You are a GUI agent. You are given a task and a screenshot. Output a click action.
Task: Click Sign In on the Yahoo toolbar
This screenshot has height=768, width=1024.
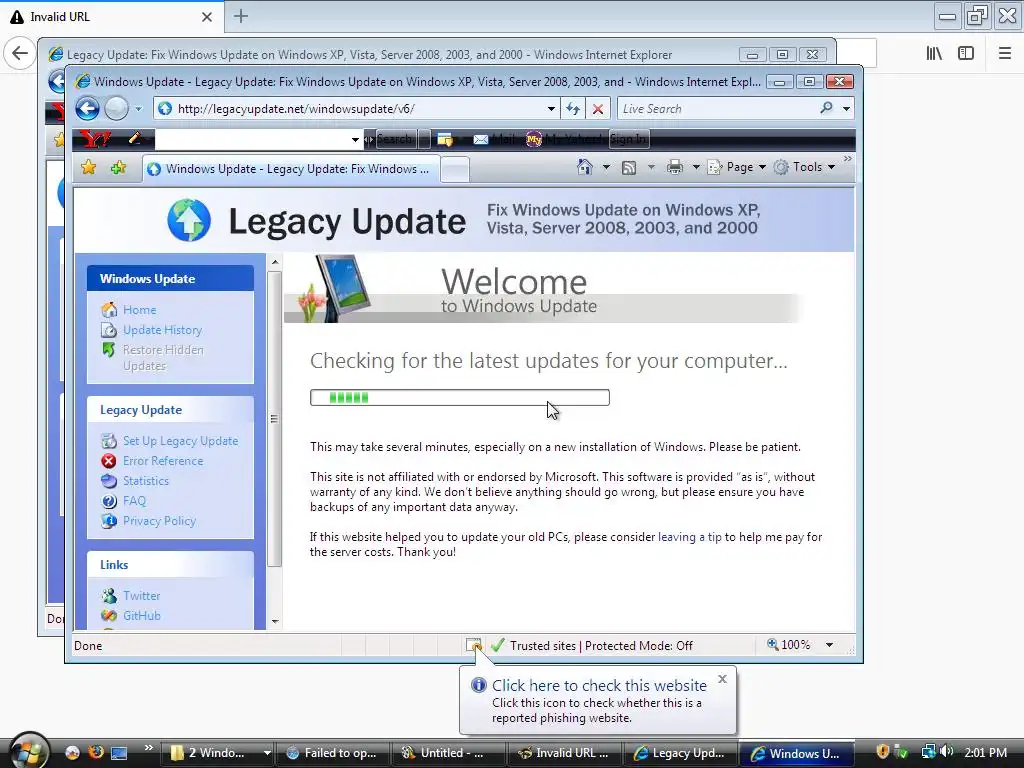(x=628, y=139)
